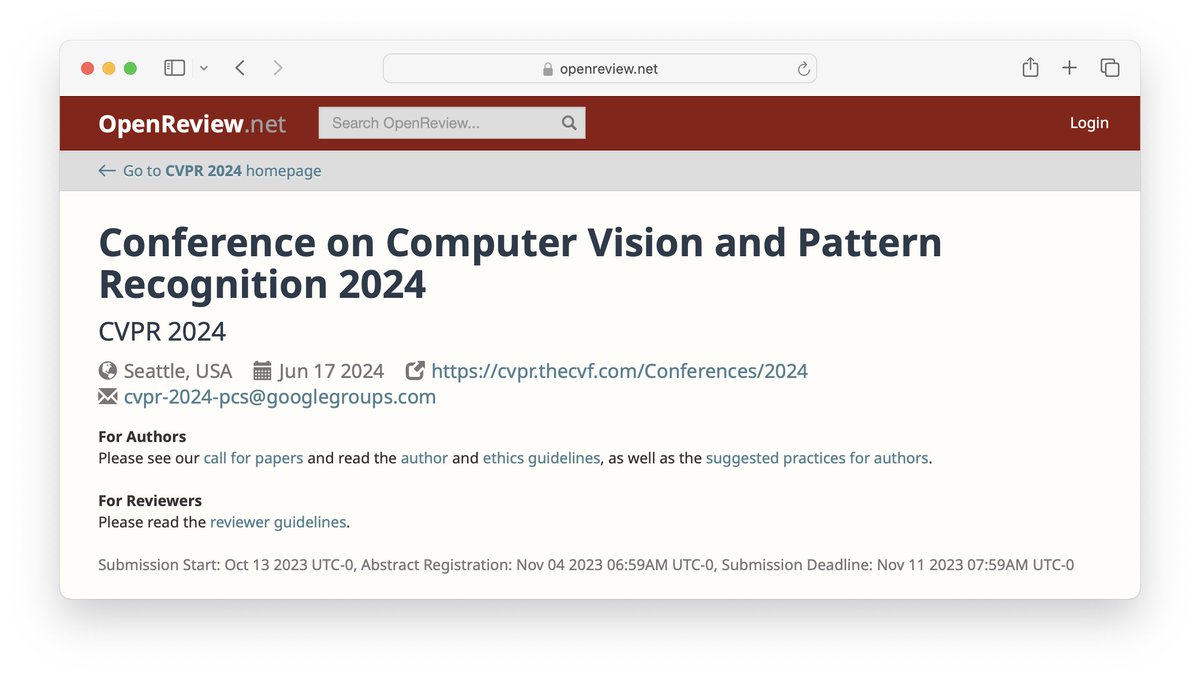Click the Login link
The image size is (1200, 678).
(x=1089, y=123)
